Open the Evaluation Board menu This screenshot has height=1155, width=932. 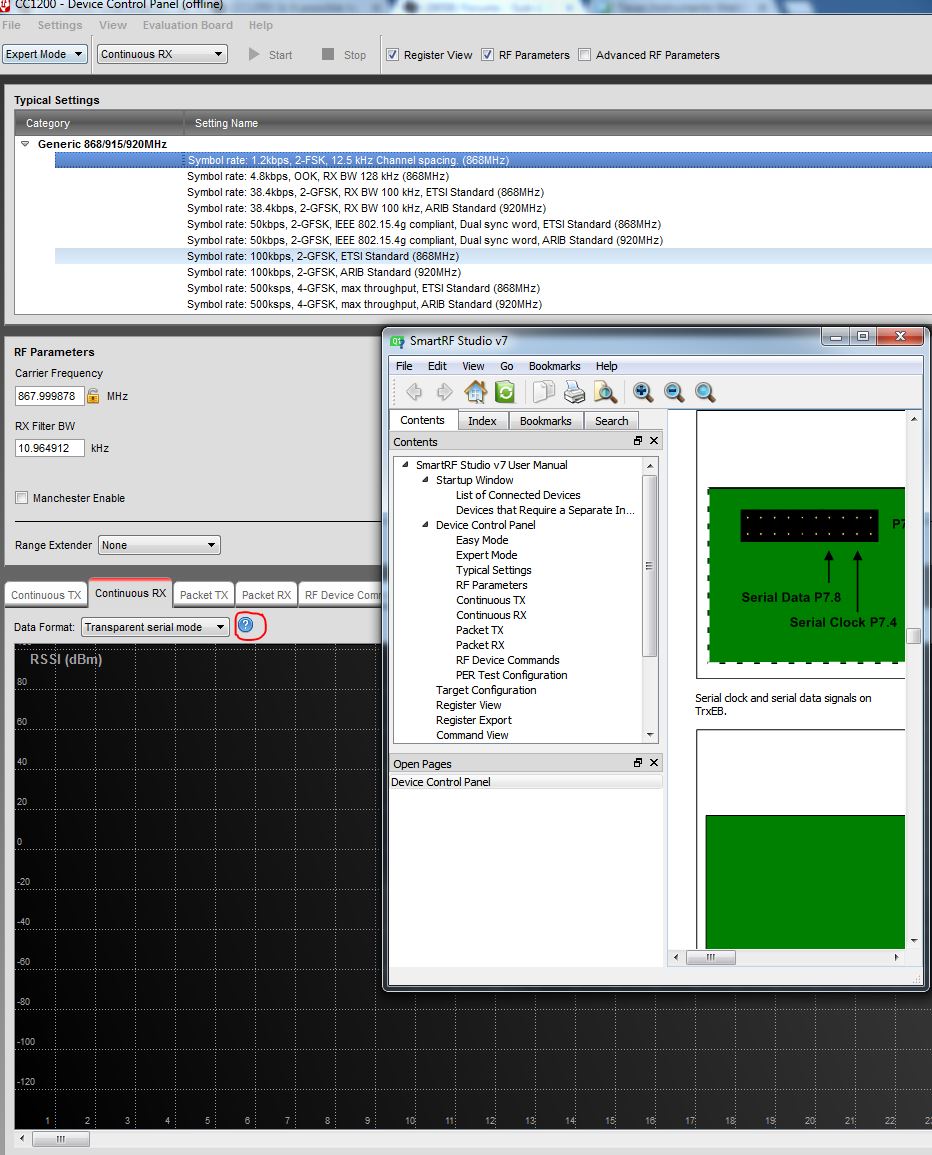pyautogui.click(x=187, y=25)
